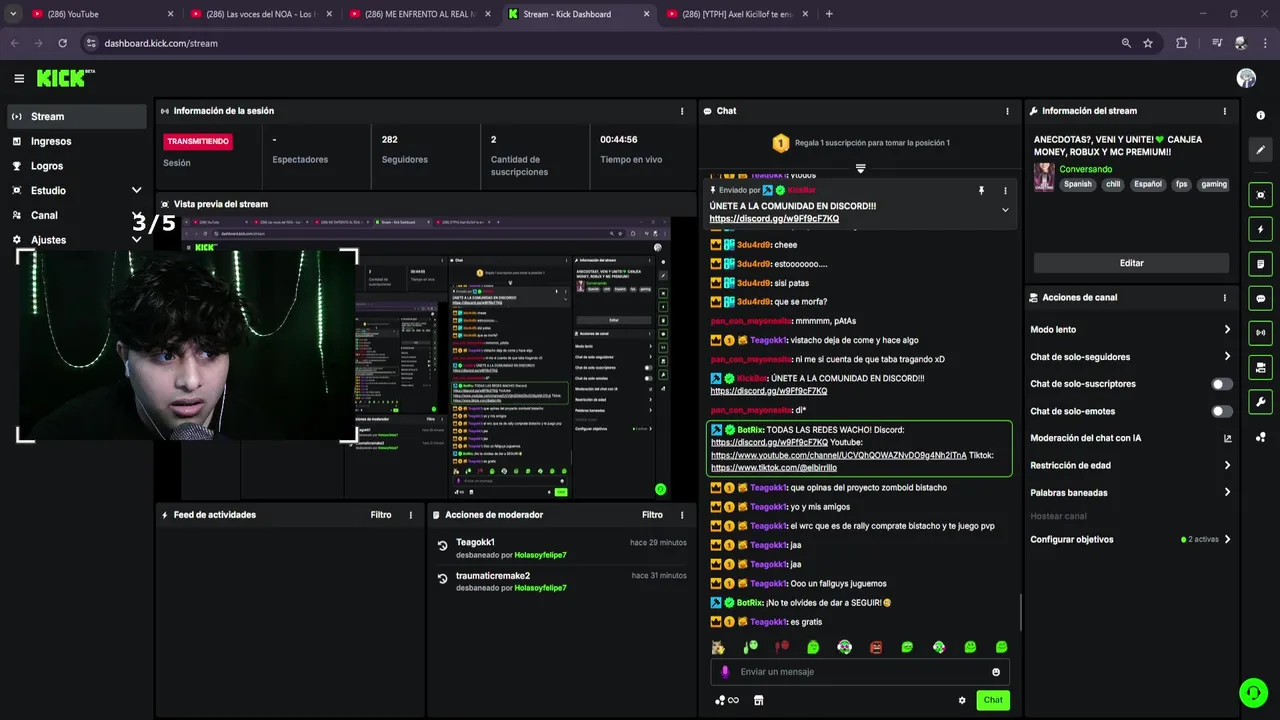Image resolution: width=1280 pixels, height=720 pixels.
Task: Send message with green Chat button
Action: click(993, 700)
